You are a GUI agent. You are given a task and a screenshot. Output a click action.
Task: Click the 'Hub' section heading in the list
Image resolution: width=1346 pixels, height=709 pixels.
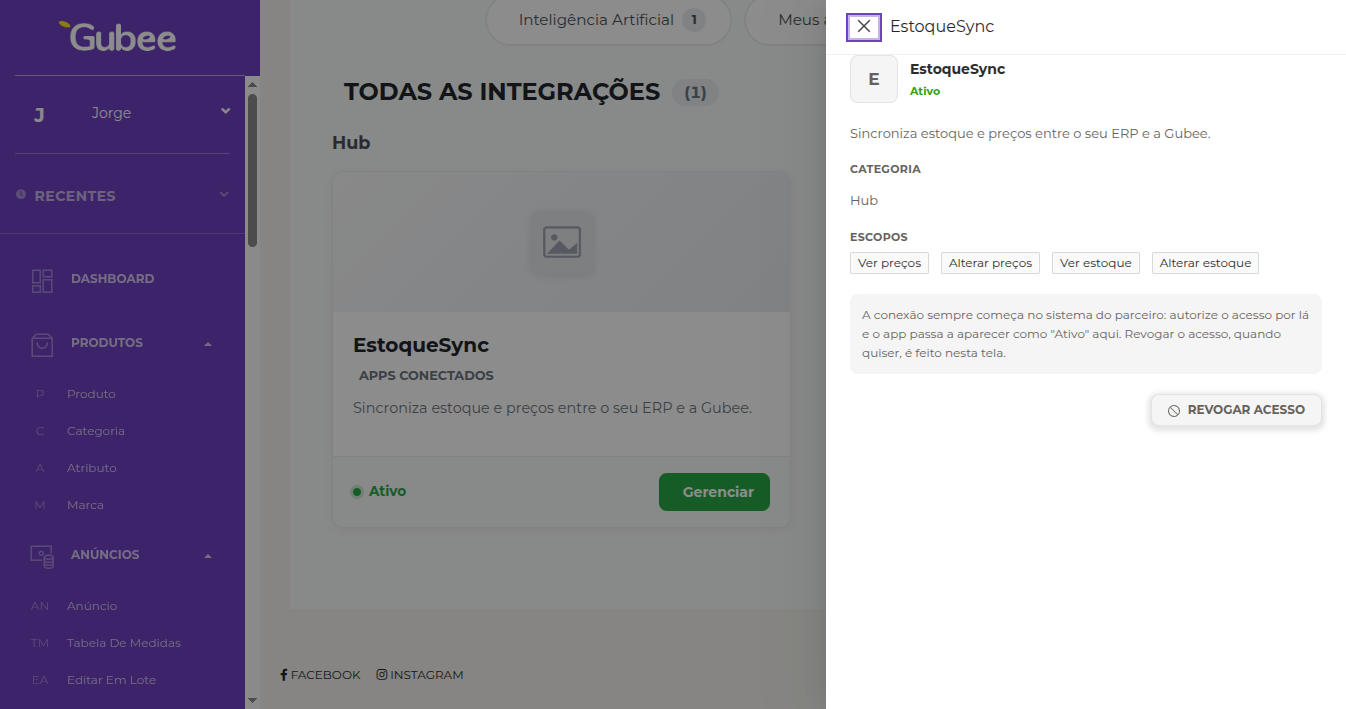351,143
